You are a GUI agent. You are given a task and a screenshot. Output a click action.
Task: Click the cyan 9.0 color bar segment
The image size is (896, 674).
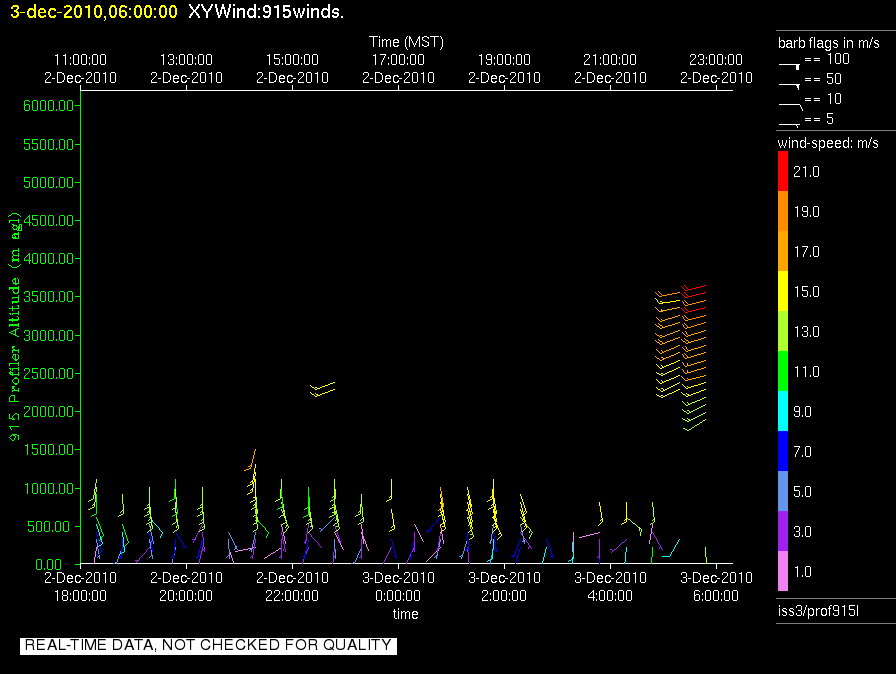click(x=783, y=411)
